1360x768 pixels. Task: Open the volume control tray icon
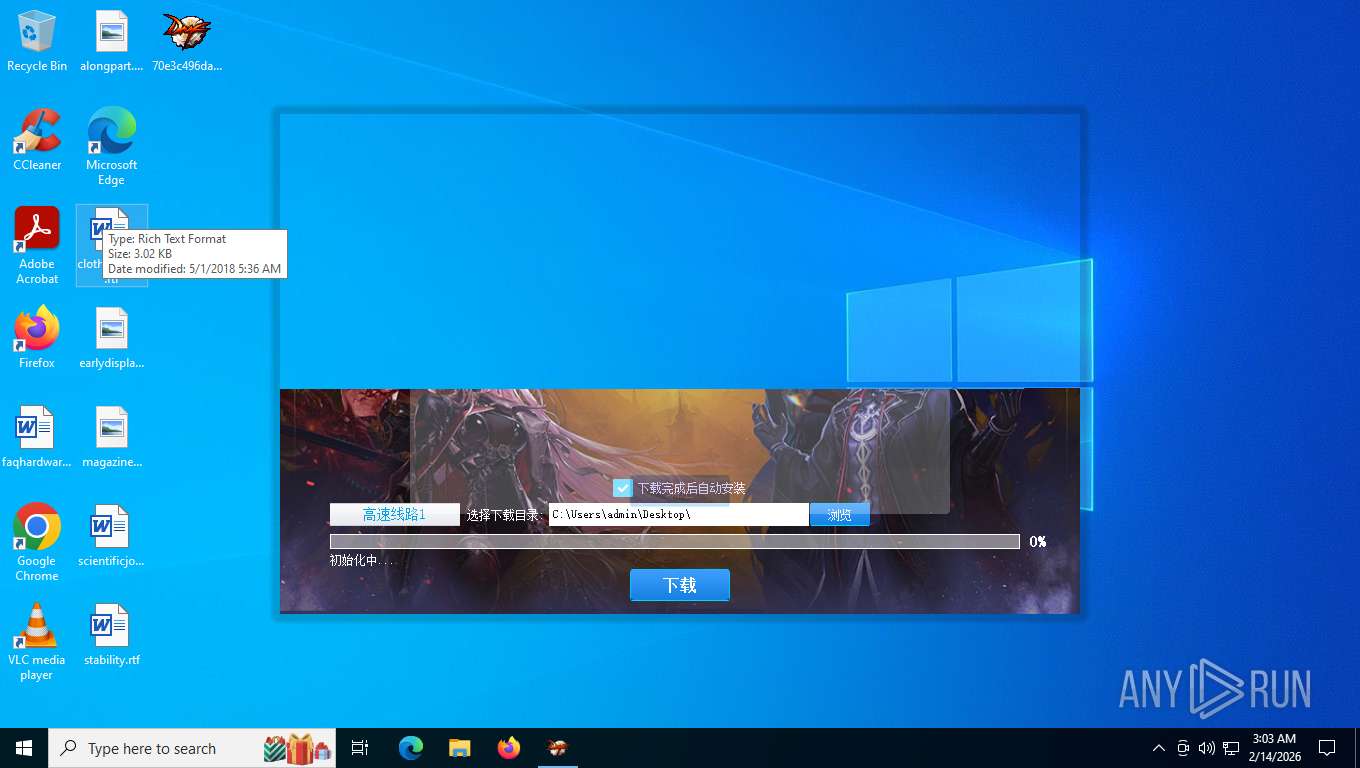(1207, 748)
